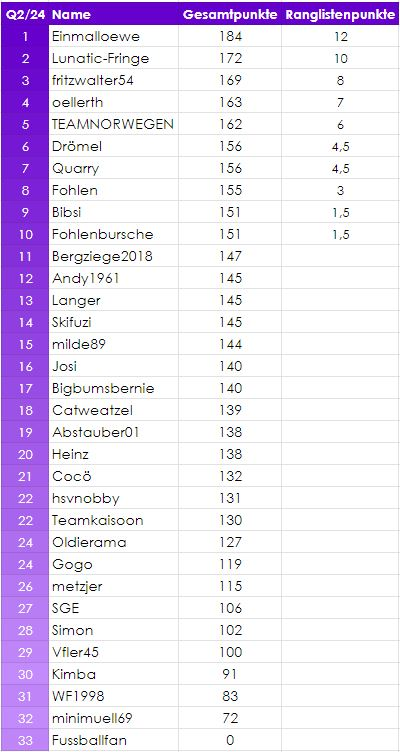Select the metzjer name cell

[114, 587]
